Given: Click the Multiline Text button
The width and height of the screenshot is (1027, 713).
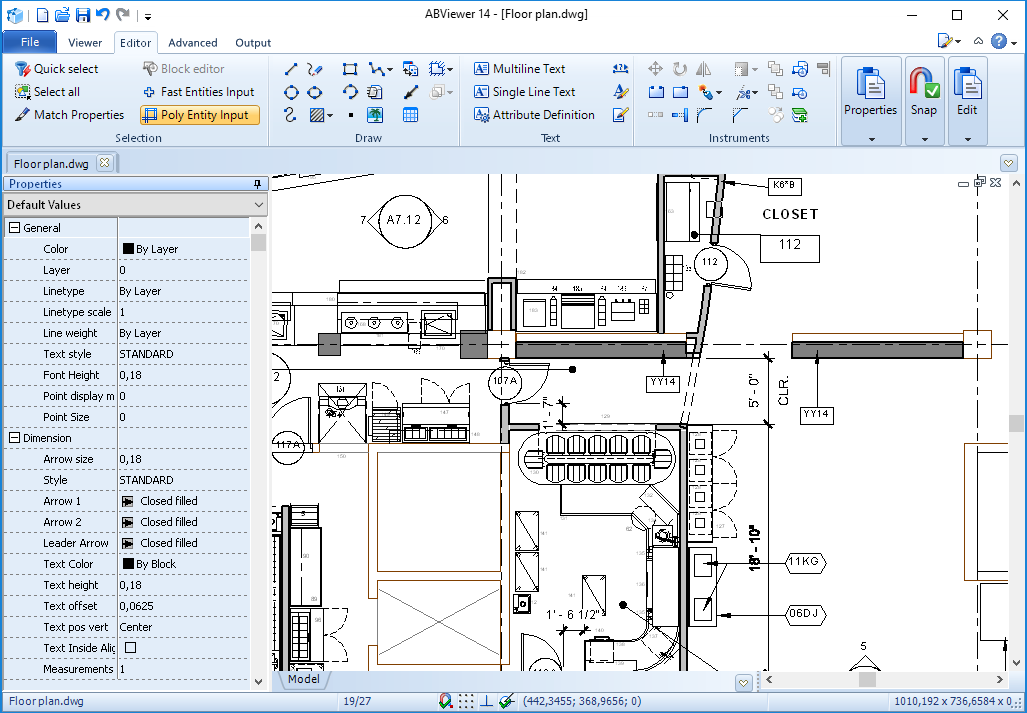Looking at the screenshot, I should tap(520, 69).
